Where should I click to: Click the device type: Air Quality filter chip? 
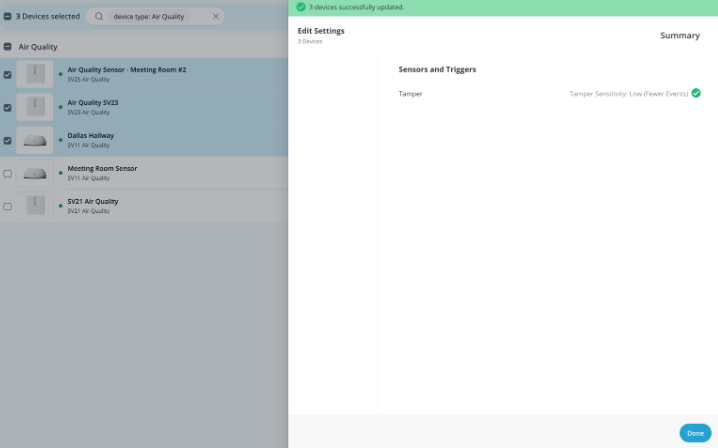[x=149, y=17]
